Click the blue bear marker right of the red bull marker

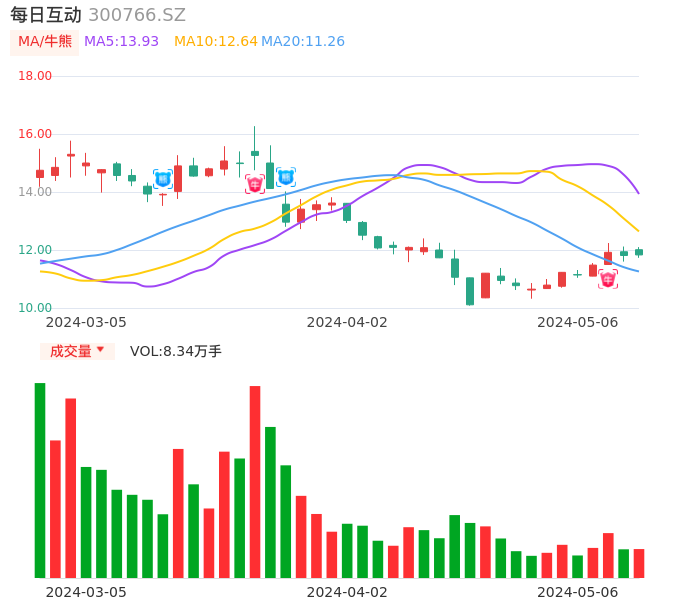pyautogui.click(x=286, y=177)
